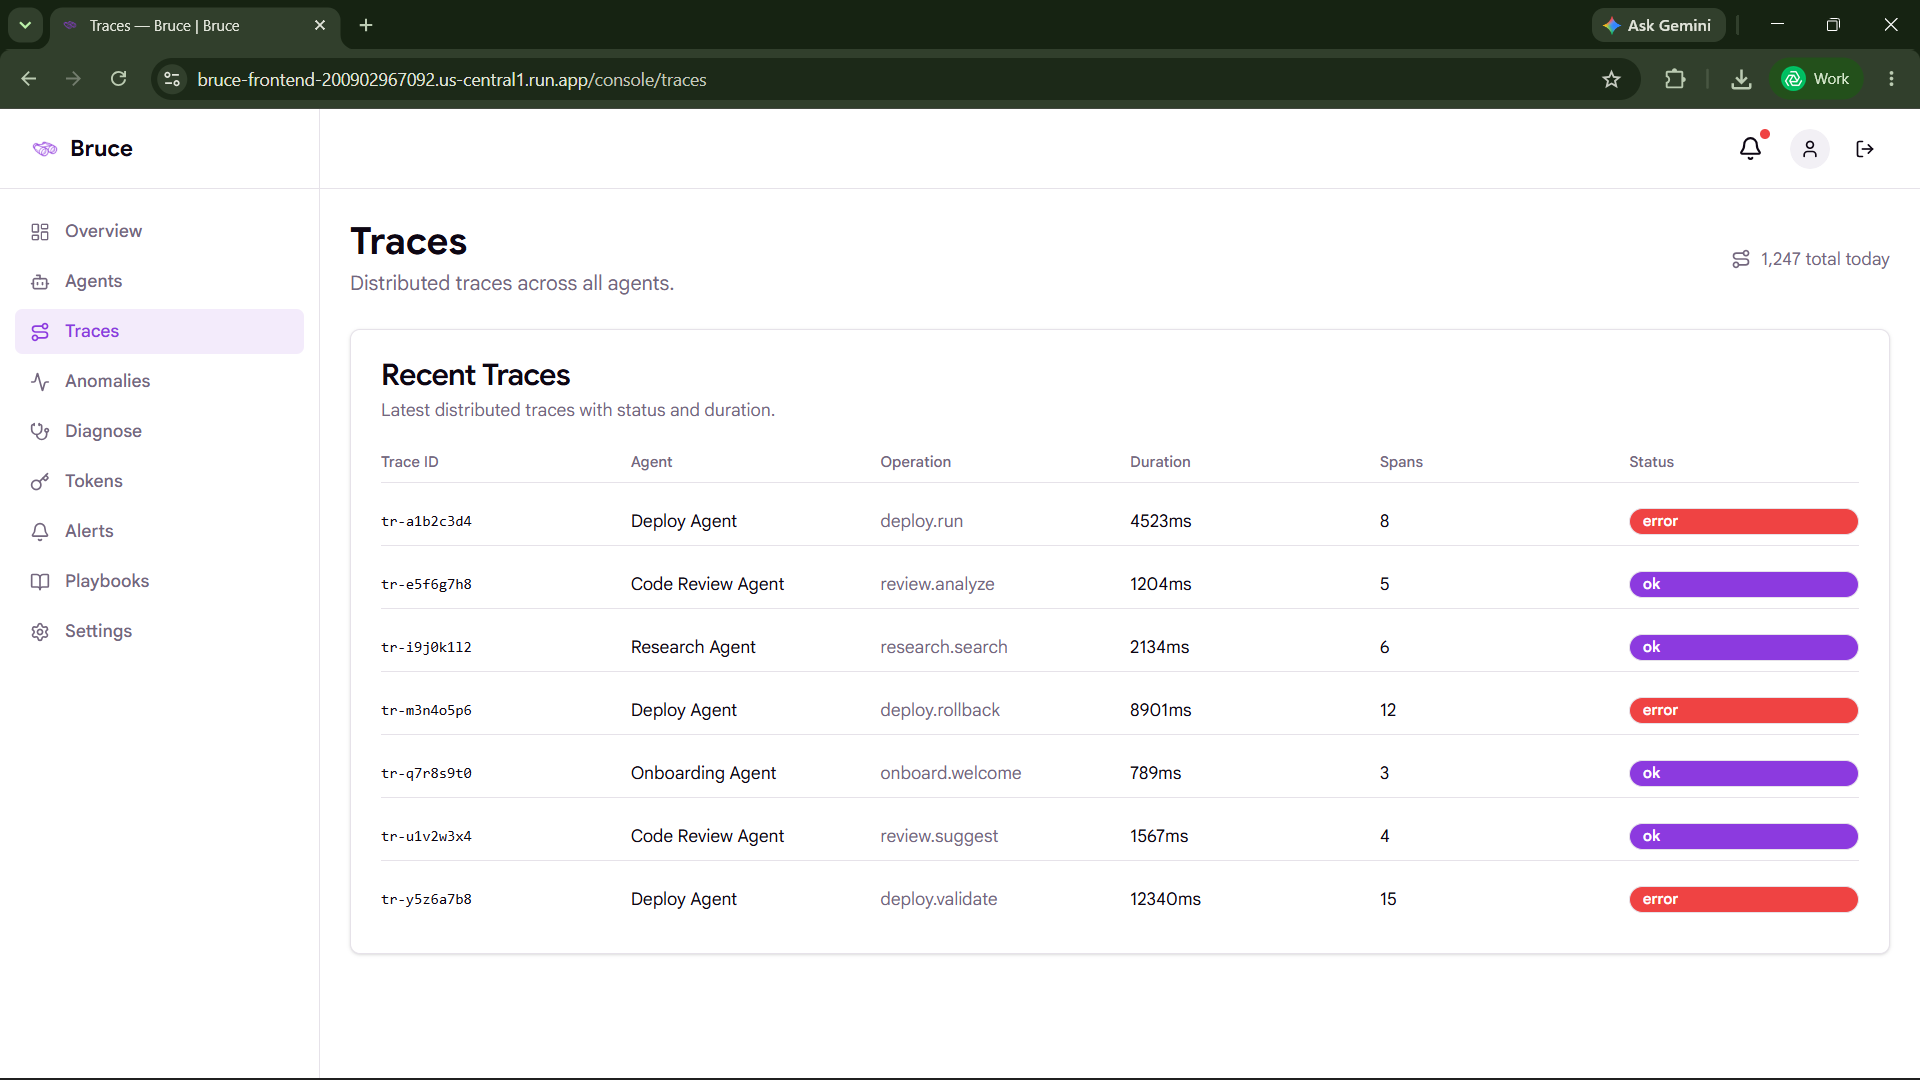This screenshot has width=1920, height=1080.
Task: Go back to previous page
Action: [28, 79]
